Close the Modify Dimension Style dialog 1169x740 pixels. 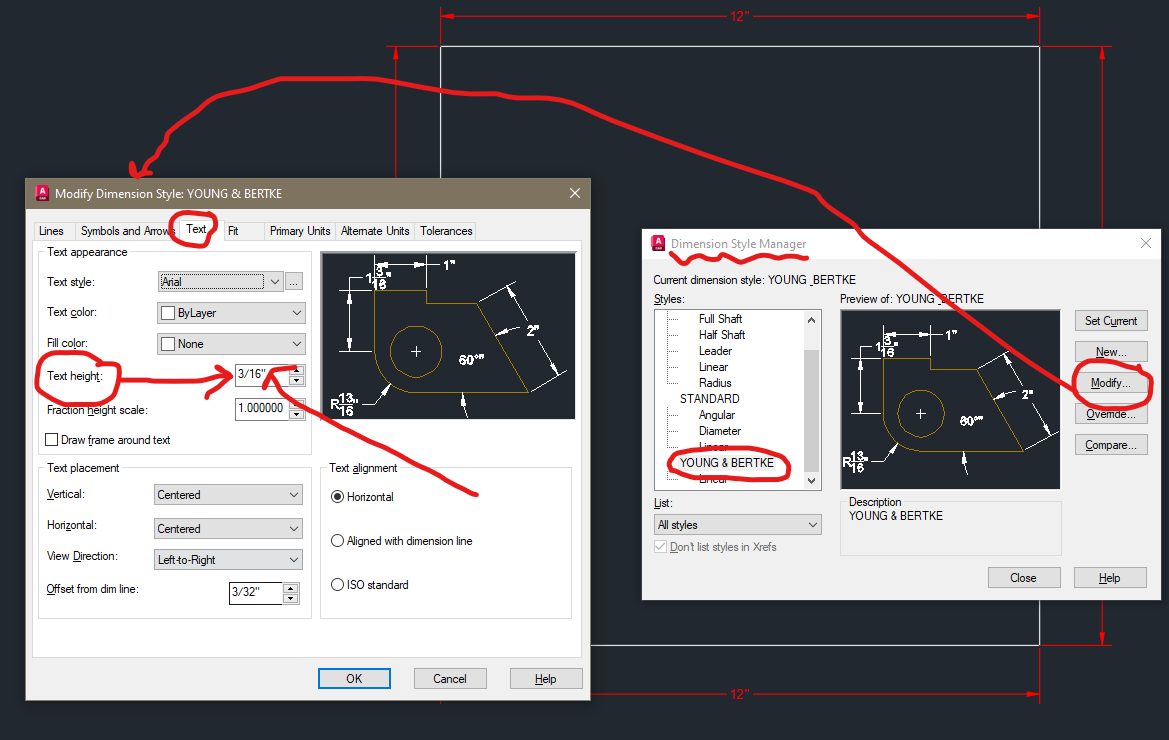575,193
